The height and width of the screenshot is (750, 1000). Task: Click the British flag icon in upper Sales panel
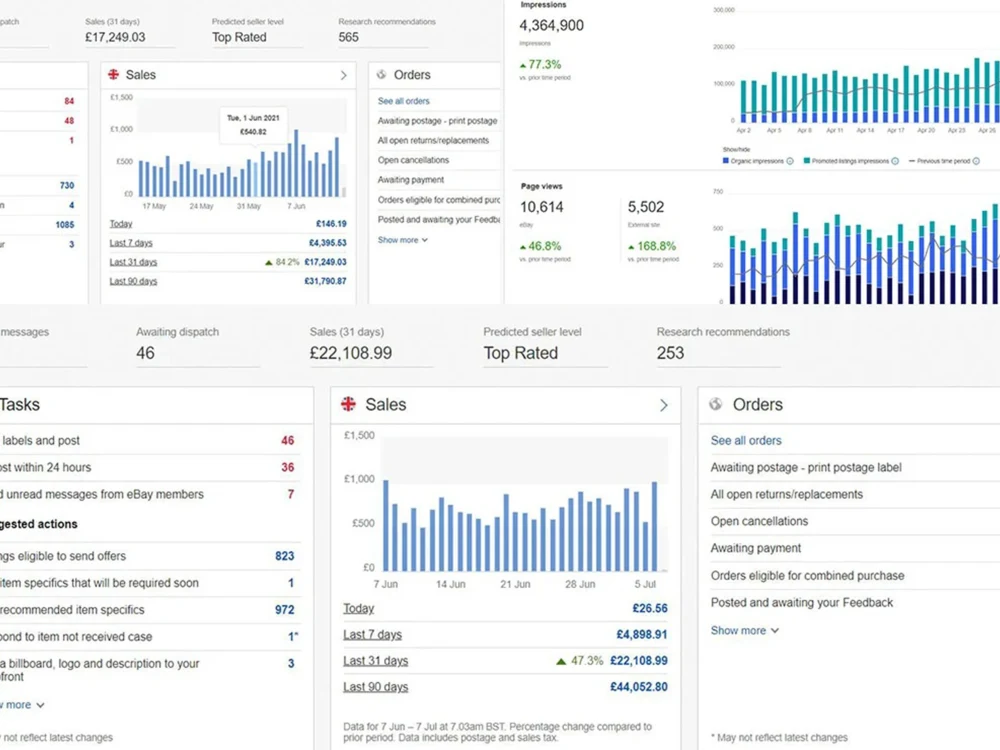(x=113, y=74)
